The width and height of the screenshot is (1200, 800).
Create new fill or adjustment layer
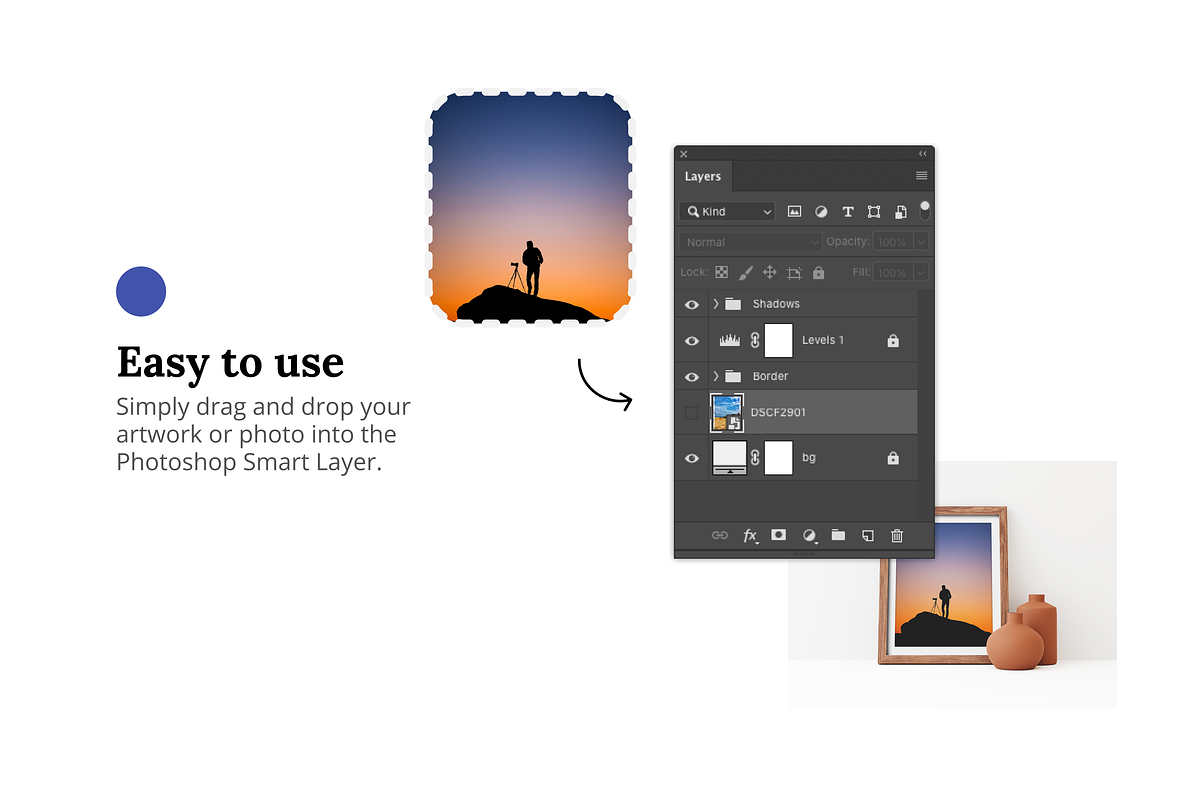coord(809,536)
